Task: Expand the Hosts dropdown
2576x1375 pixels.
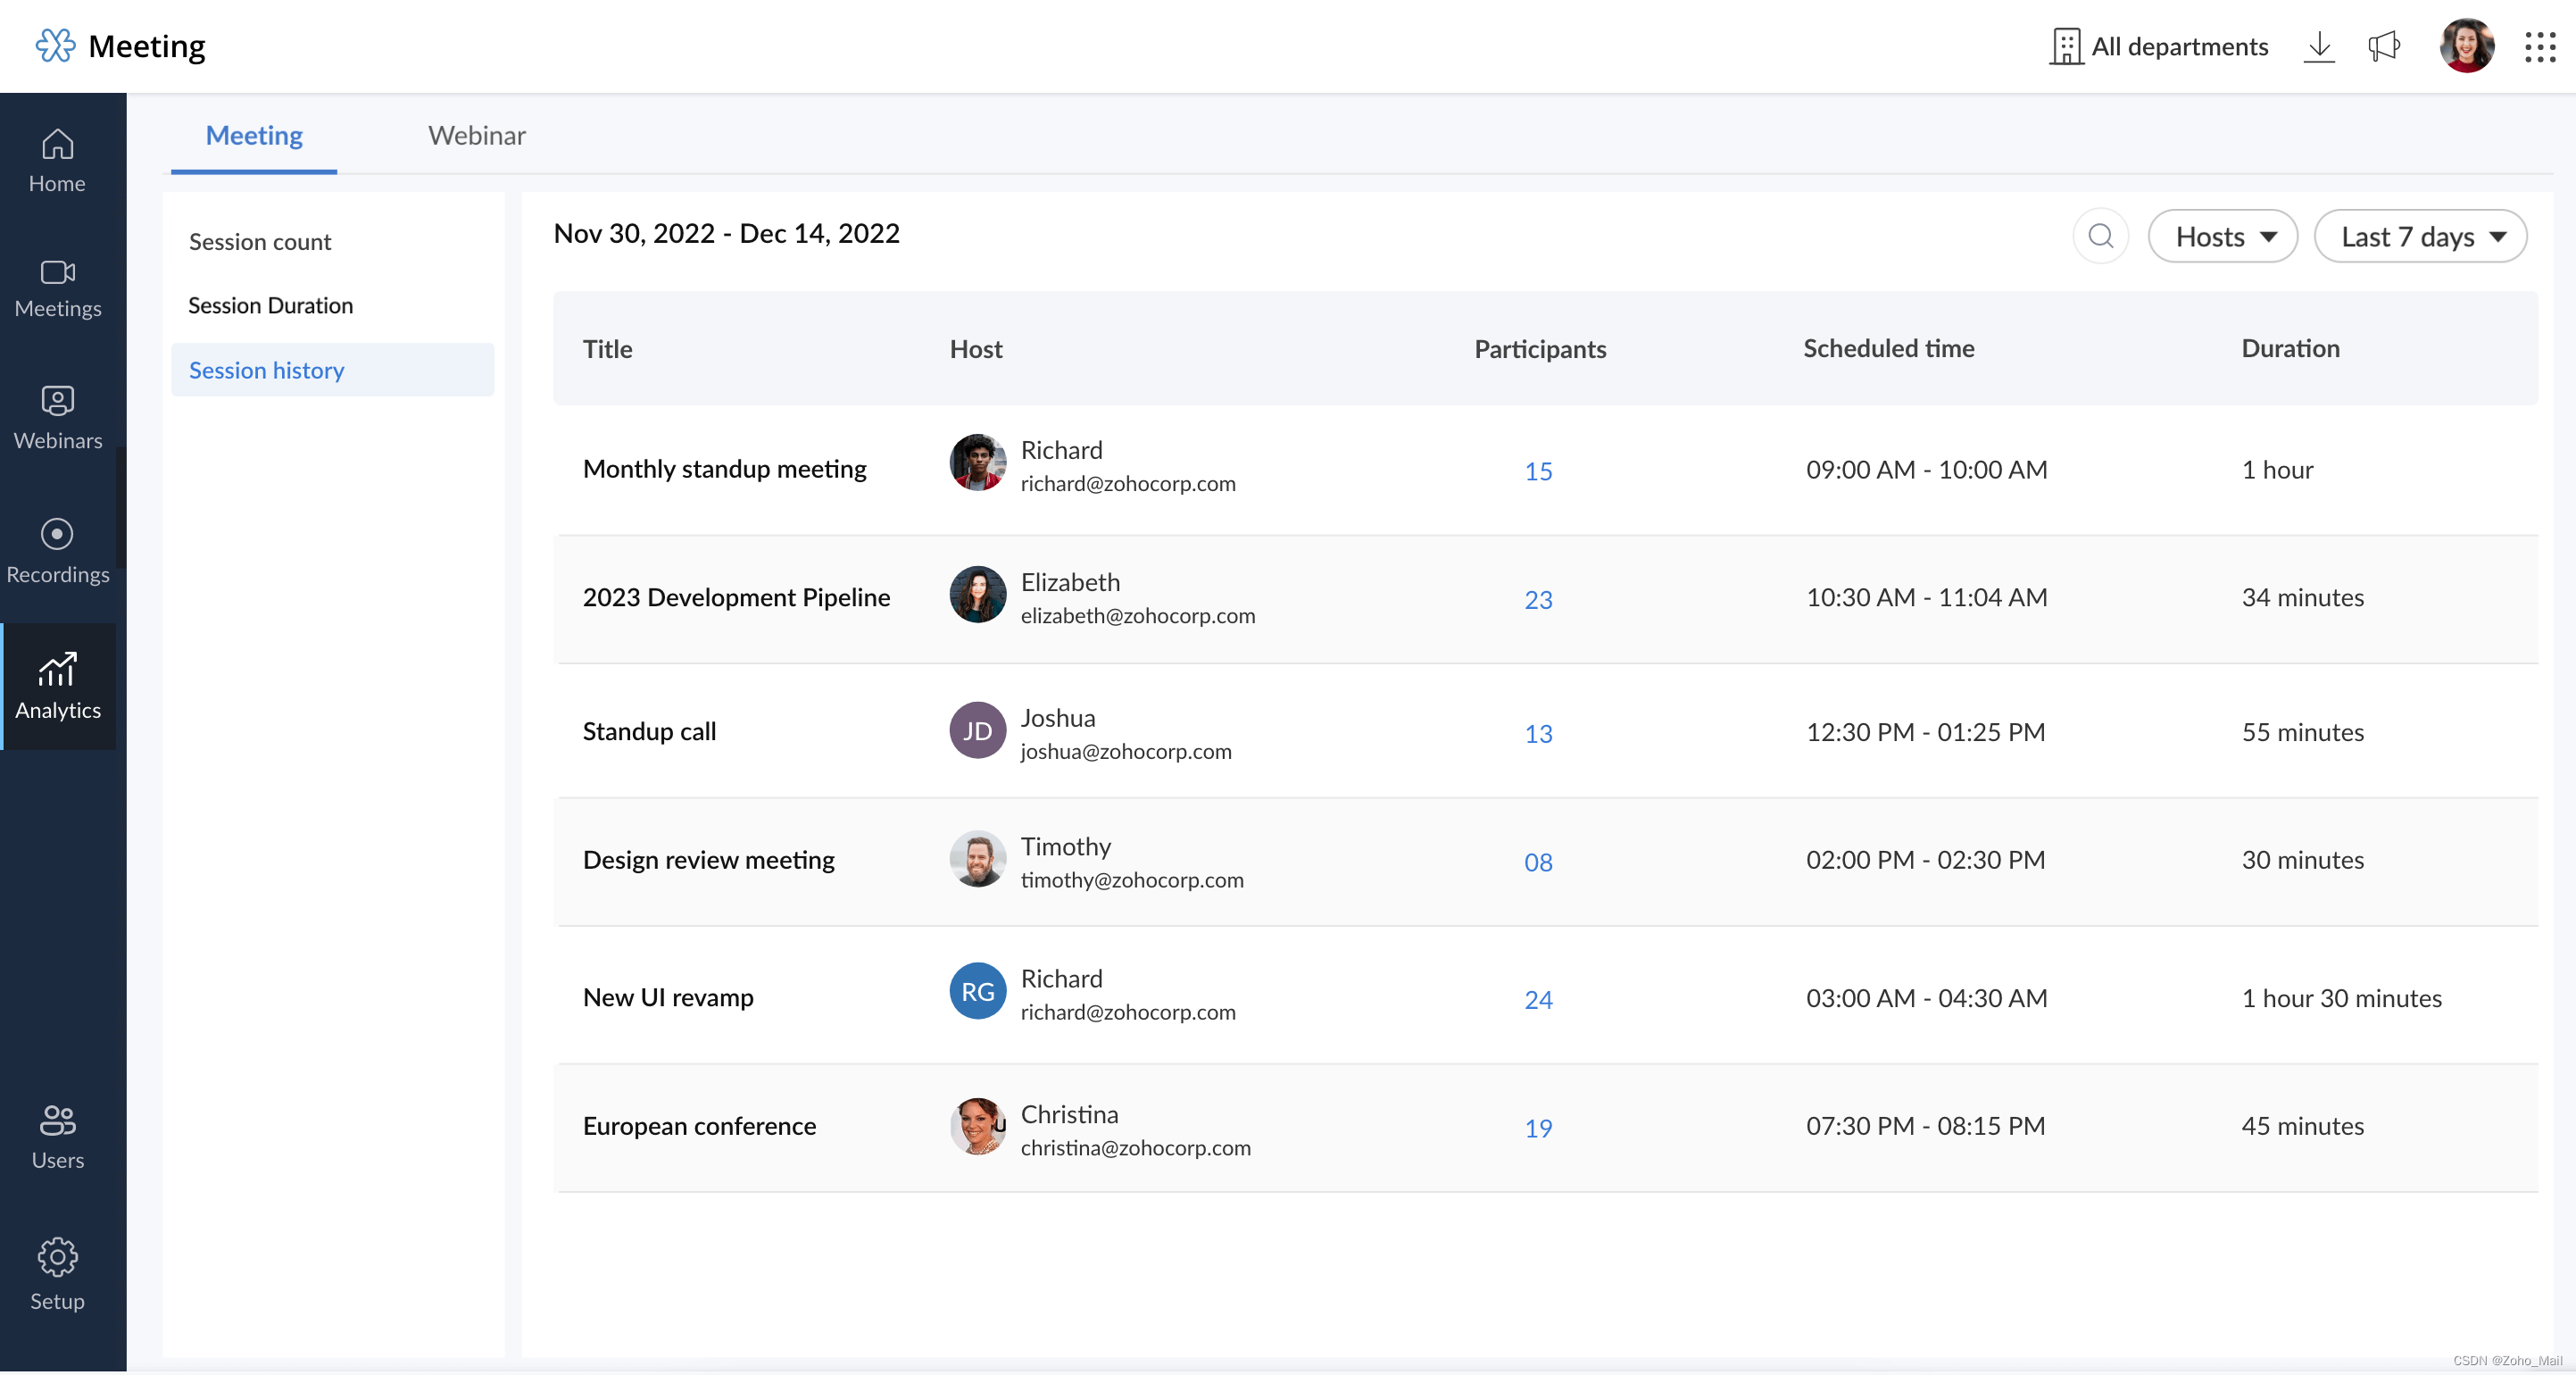Action: point(2222,236)
